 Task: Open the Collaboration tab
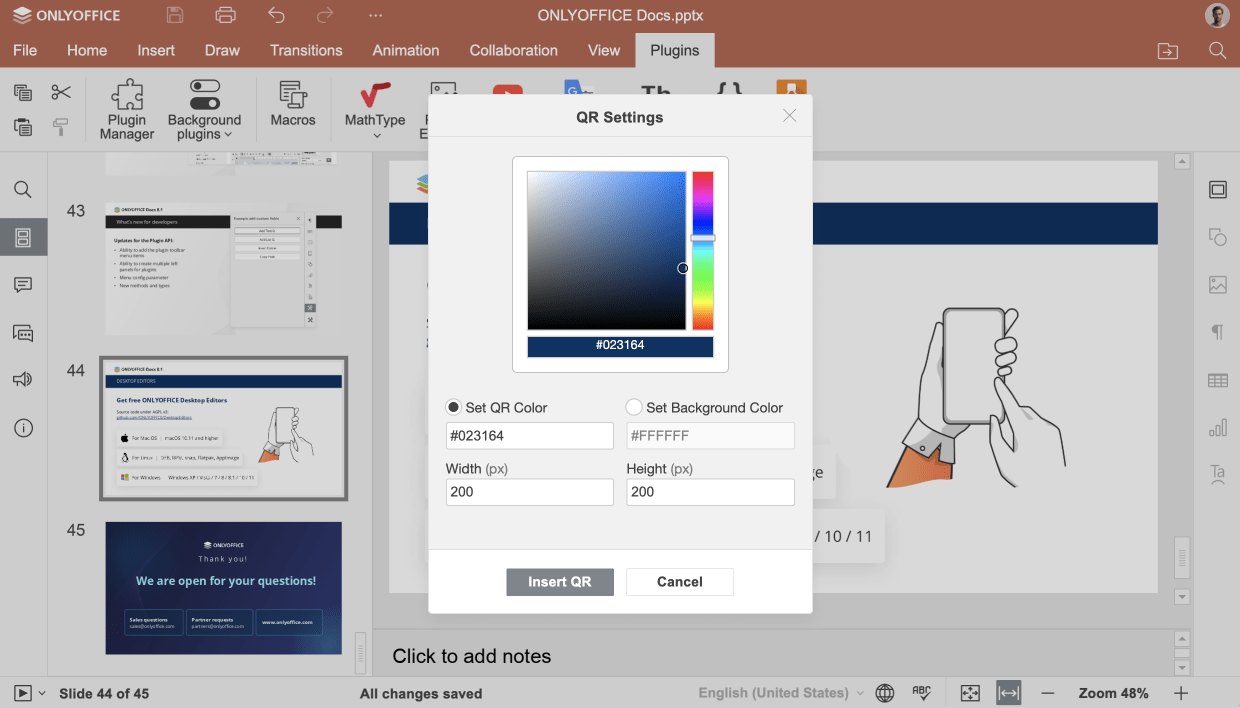tap(513, 50)
